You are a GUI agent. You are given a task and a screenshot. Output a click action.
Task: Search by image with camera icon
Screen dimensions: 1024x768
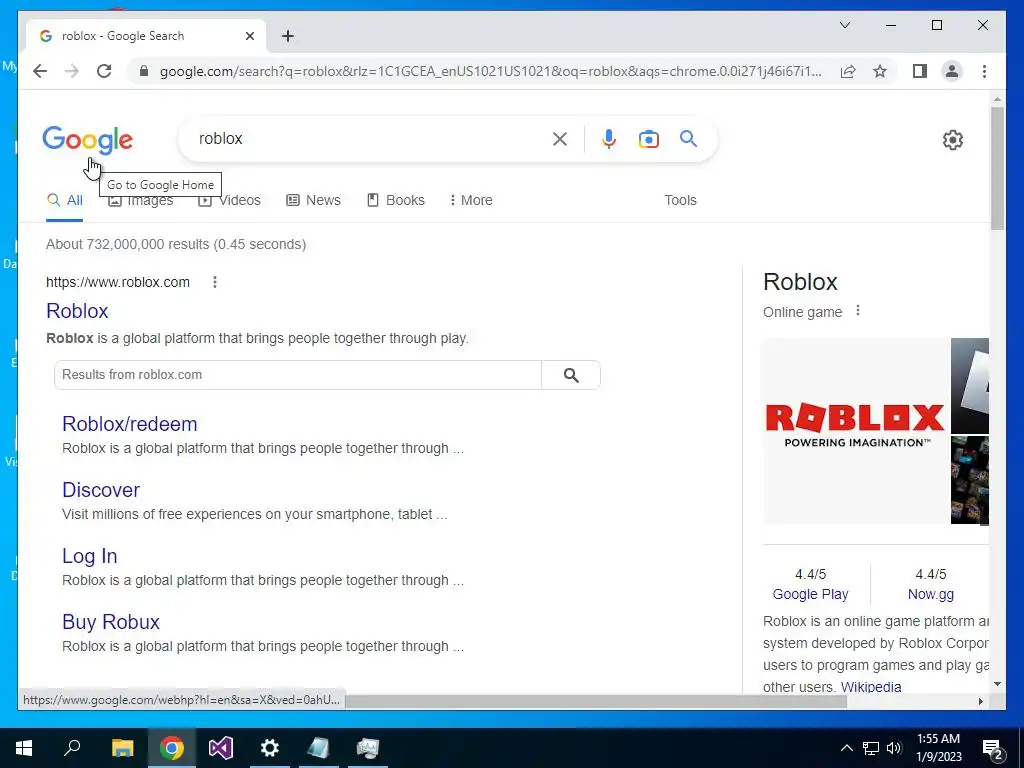pyautogui.click(x=648, y=138)
